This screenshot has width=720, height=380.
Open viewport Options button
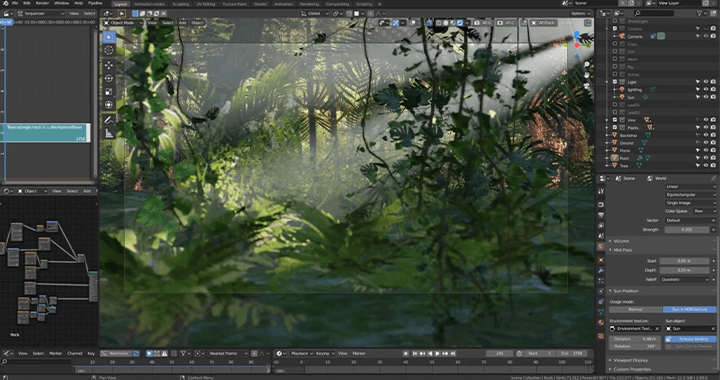[x=580, y=14]
